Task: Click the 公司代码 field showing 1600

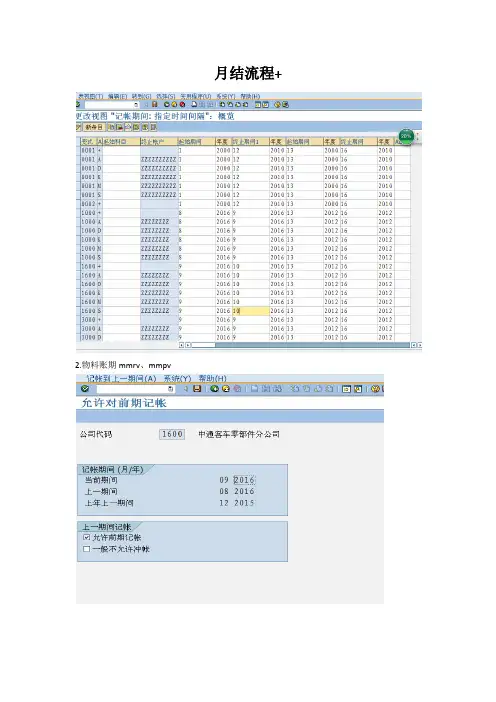Action: 172,434
